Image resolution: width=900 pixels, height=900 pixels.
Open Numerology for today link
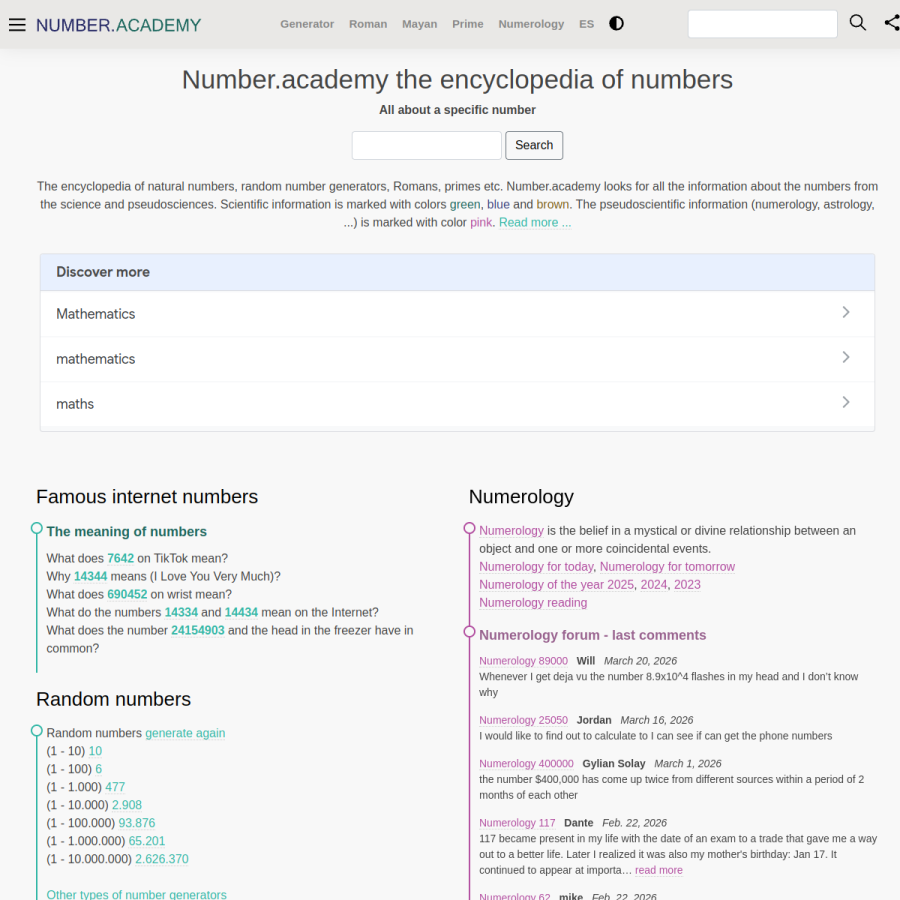[x=536, y=567]
